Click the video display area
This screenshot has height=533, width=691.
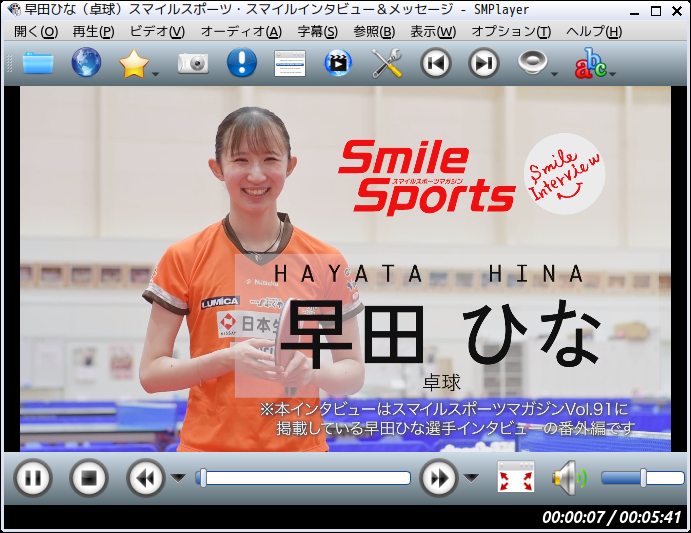pos(345,269)
